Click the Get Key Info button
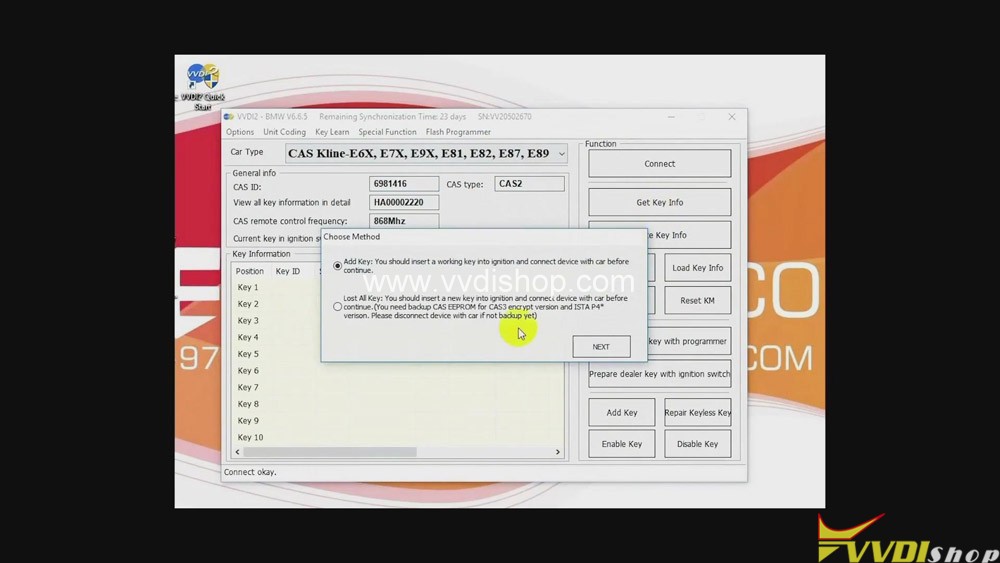This screenshot has height=563, width=1000. click(659, 203)
